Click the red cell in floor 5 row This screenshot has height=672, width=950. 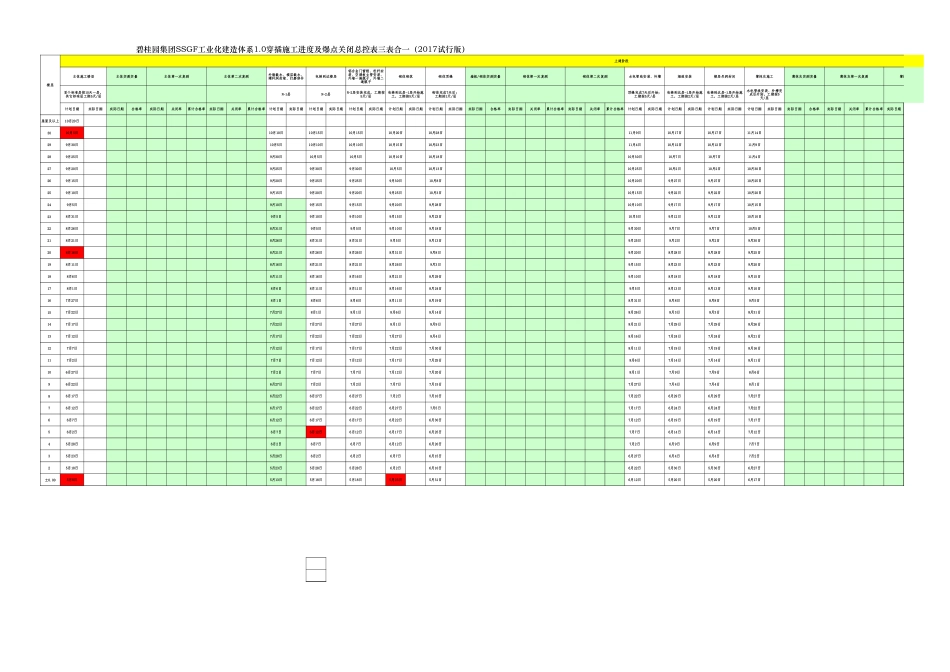(316, 432)
